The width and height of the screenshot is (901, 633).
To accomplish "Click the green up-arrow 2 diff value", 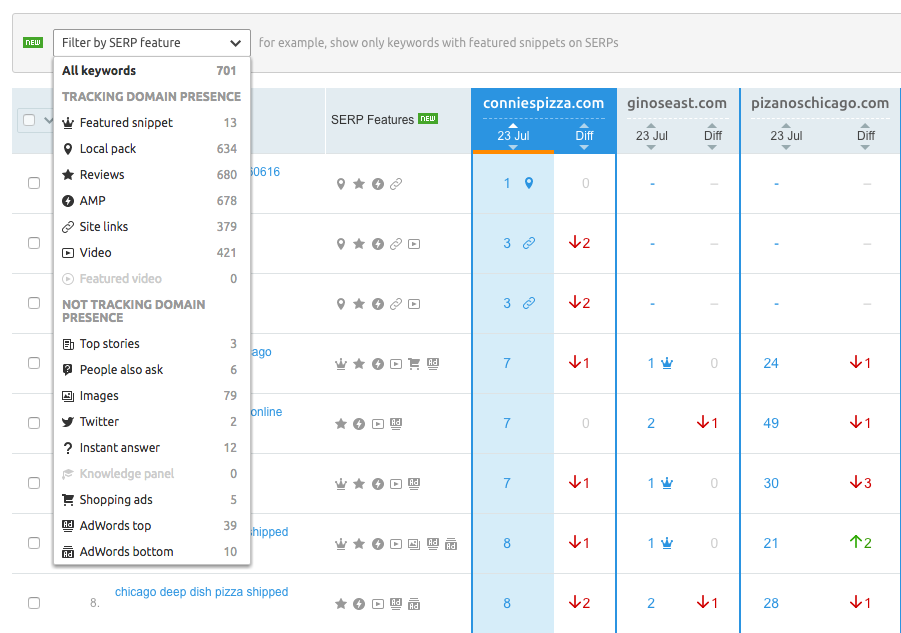I will click(x=860, y=542).
